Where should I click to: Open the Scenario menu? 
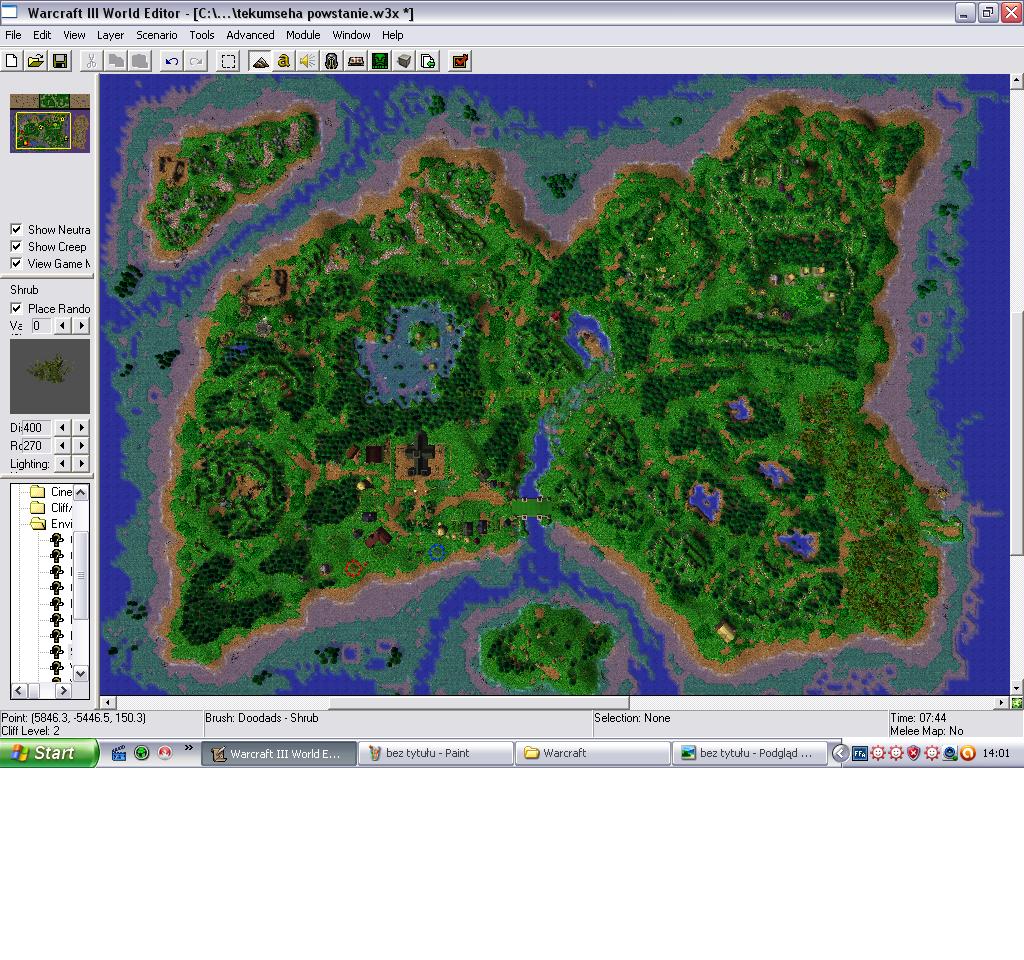157,35
